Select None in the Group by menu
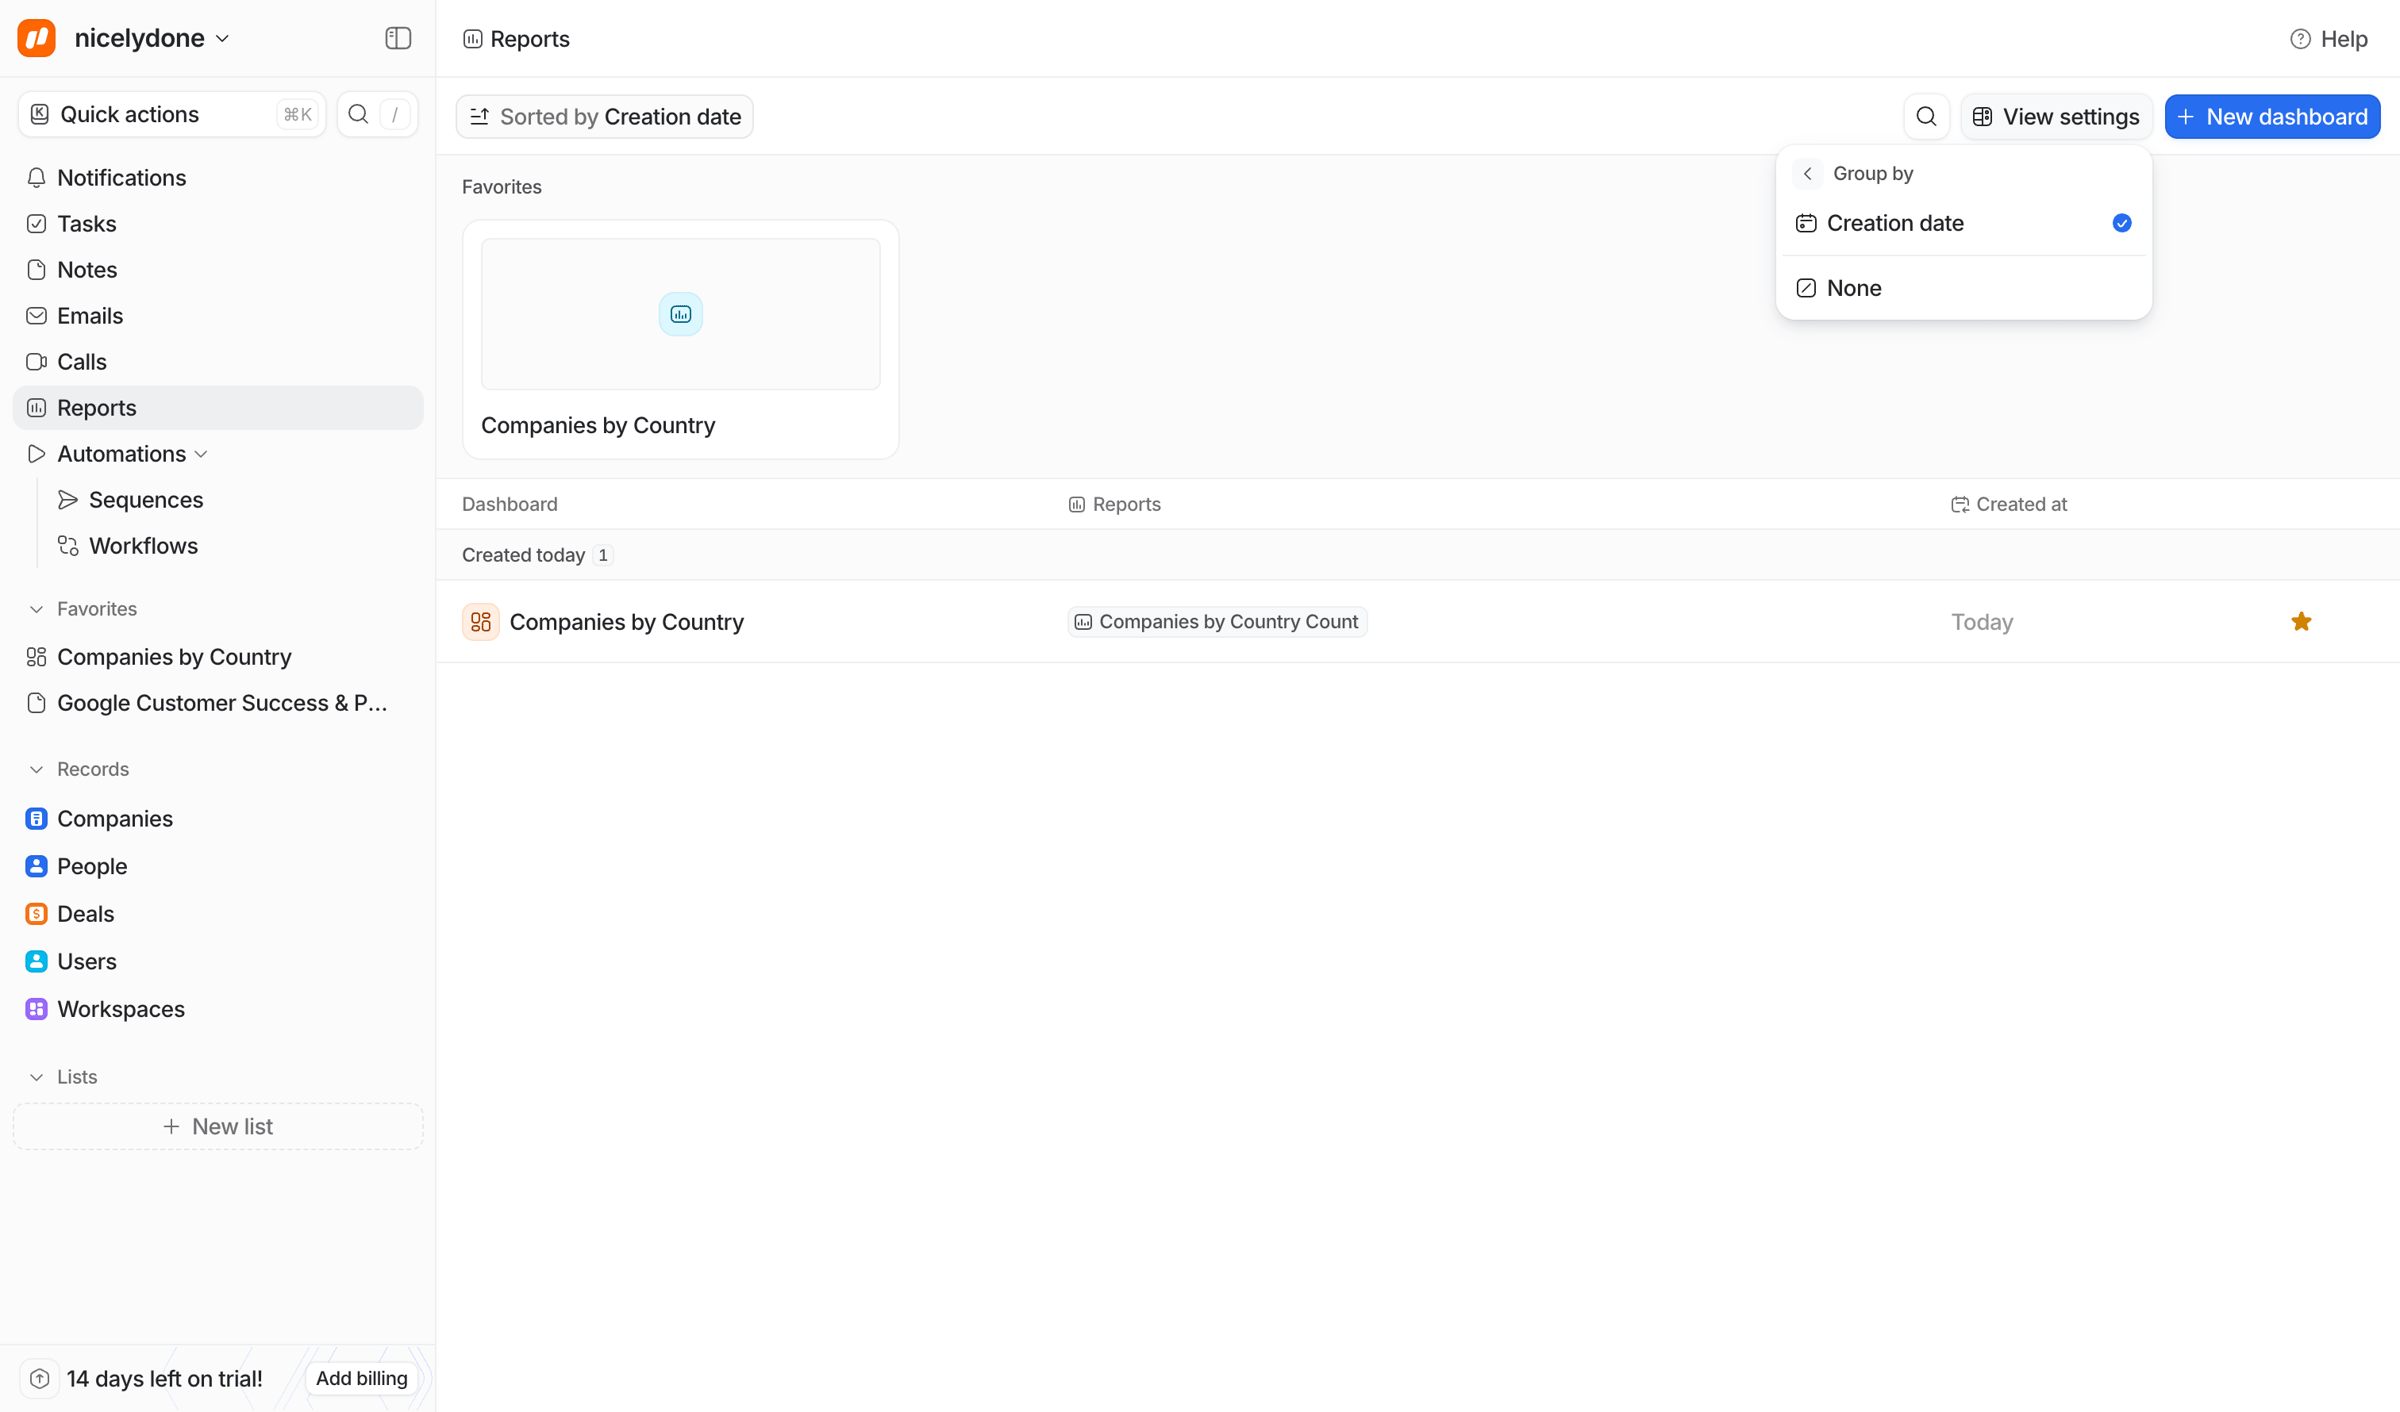2400x1412 pixels. coord(1964,288)
